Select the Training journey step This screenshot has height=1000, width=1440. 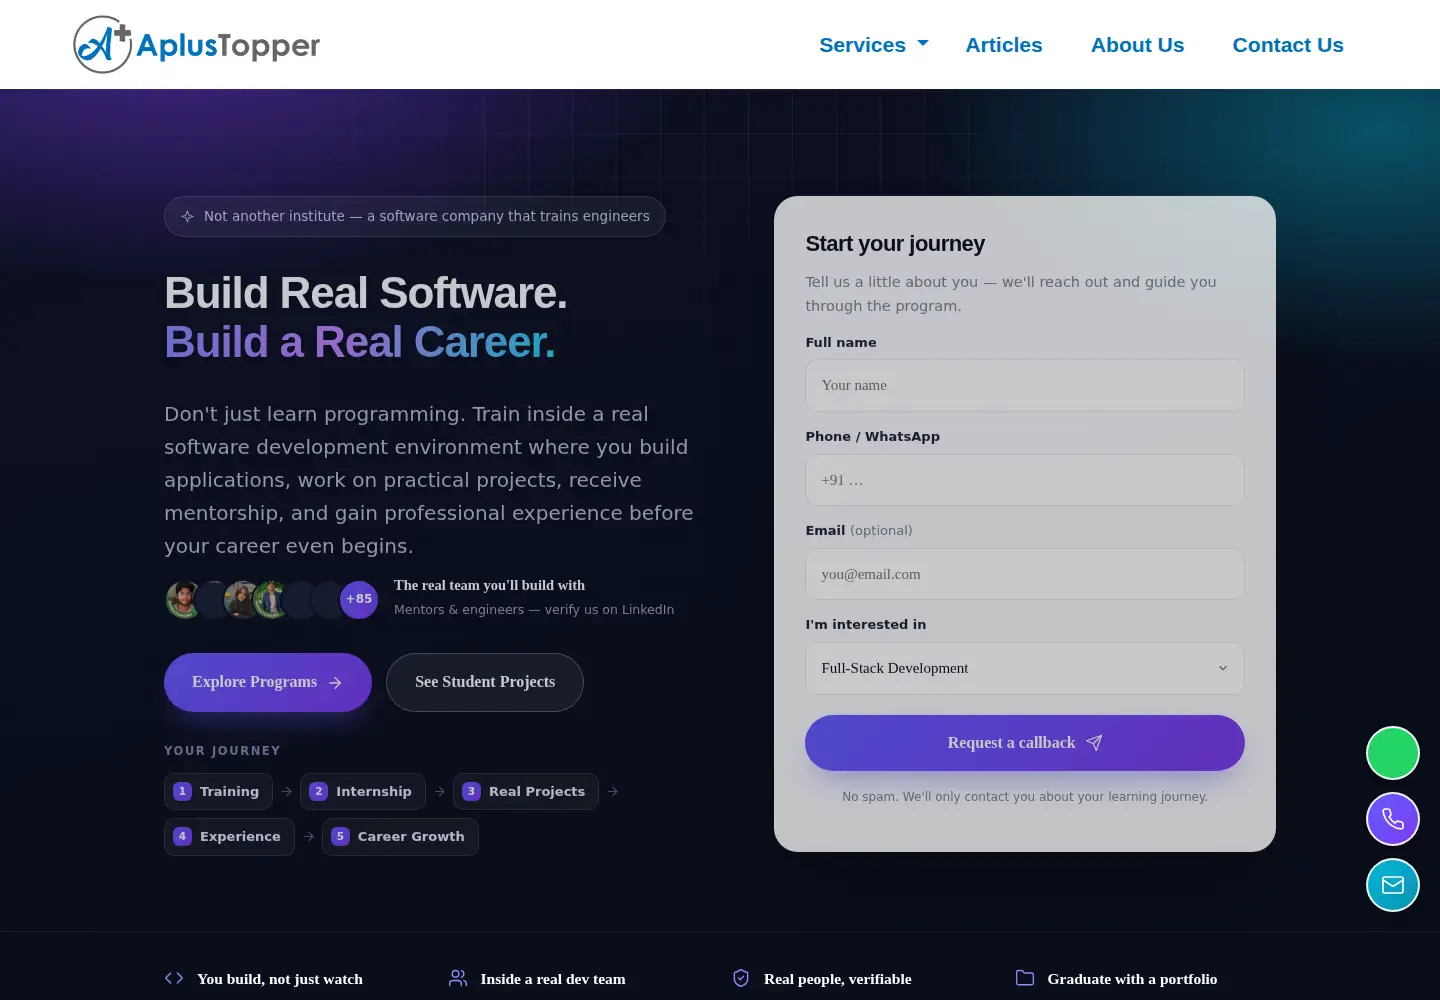pos(218,791)
